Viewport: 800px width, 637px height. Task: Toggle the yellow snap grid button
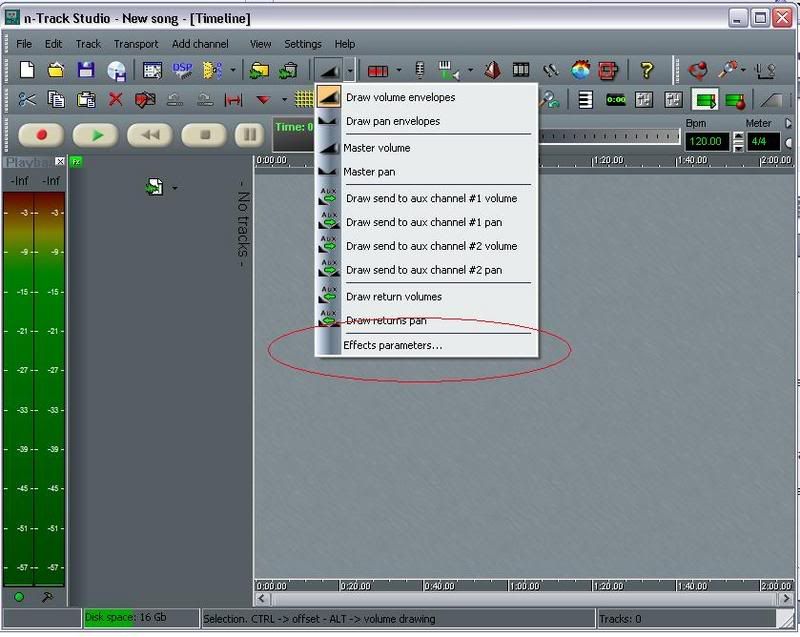point(304,99)
